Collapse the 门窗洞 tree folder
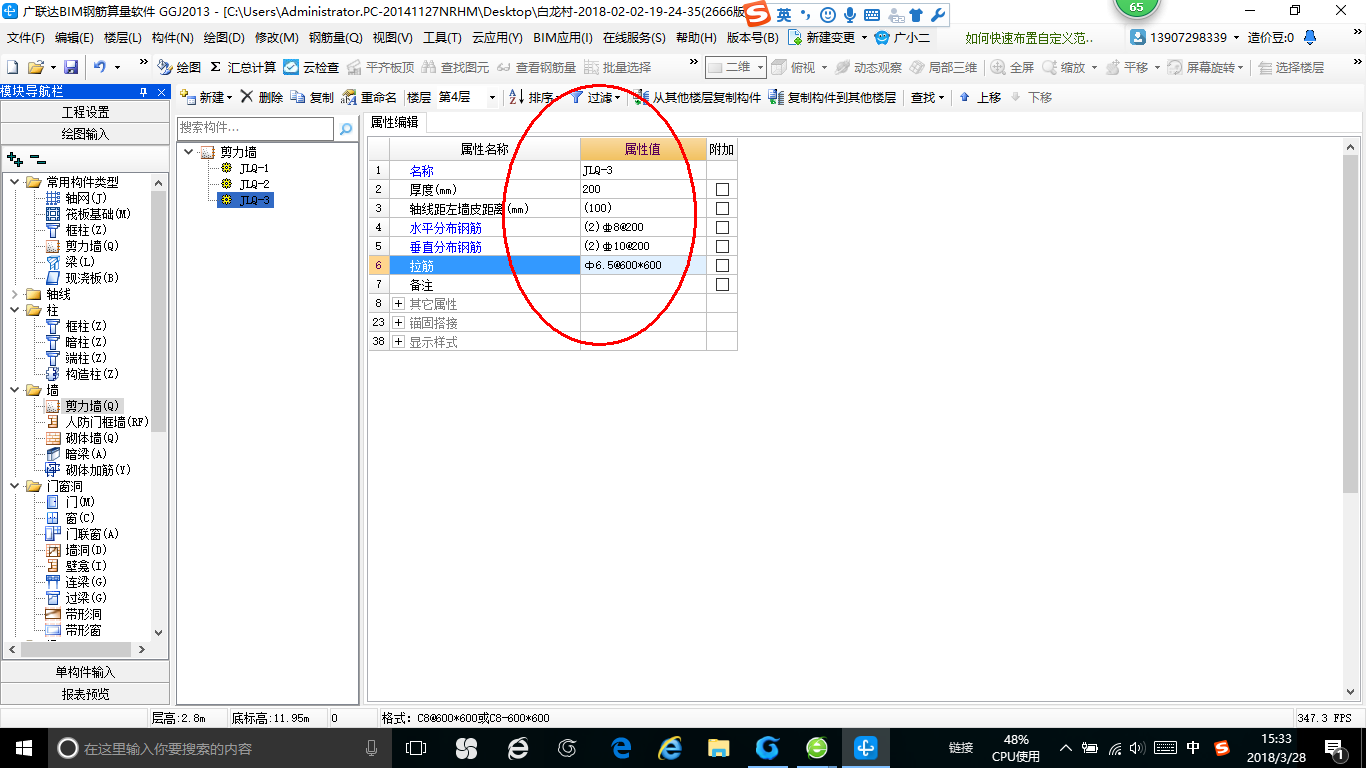The height and width of the screenshot is (768, 1366). [x=14, y=486]
